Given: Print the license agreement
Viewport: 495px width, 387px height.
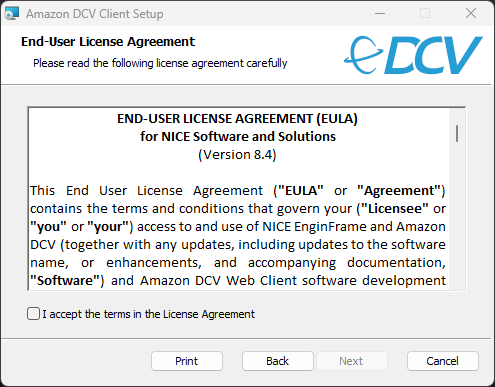Looking at the screenshot, I should tap(187, 361).
